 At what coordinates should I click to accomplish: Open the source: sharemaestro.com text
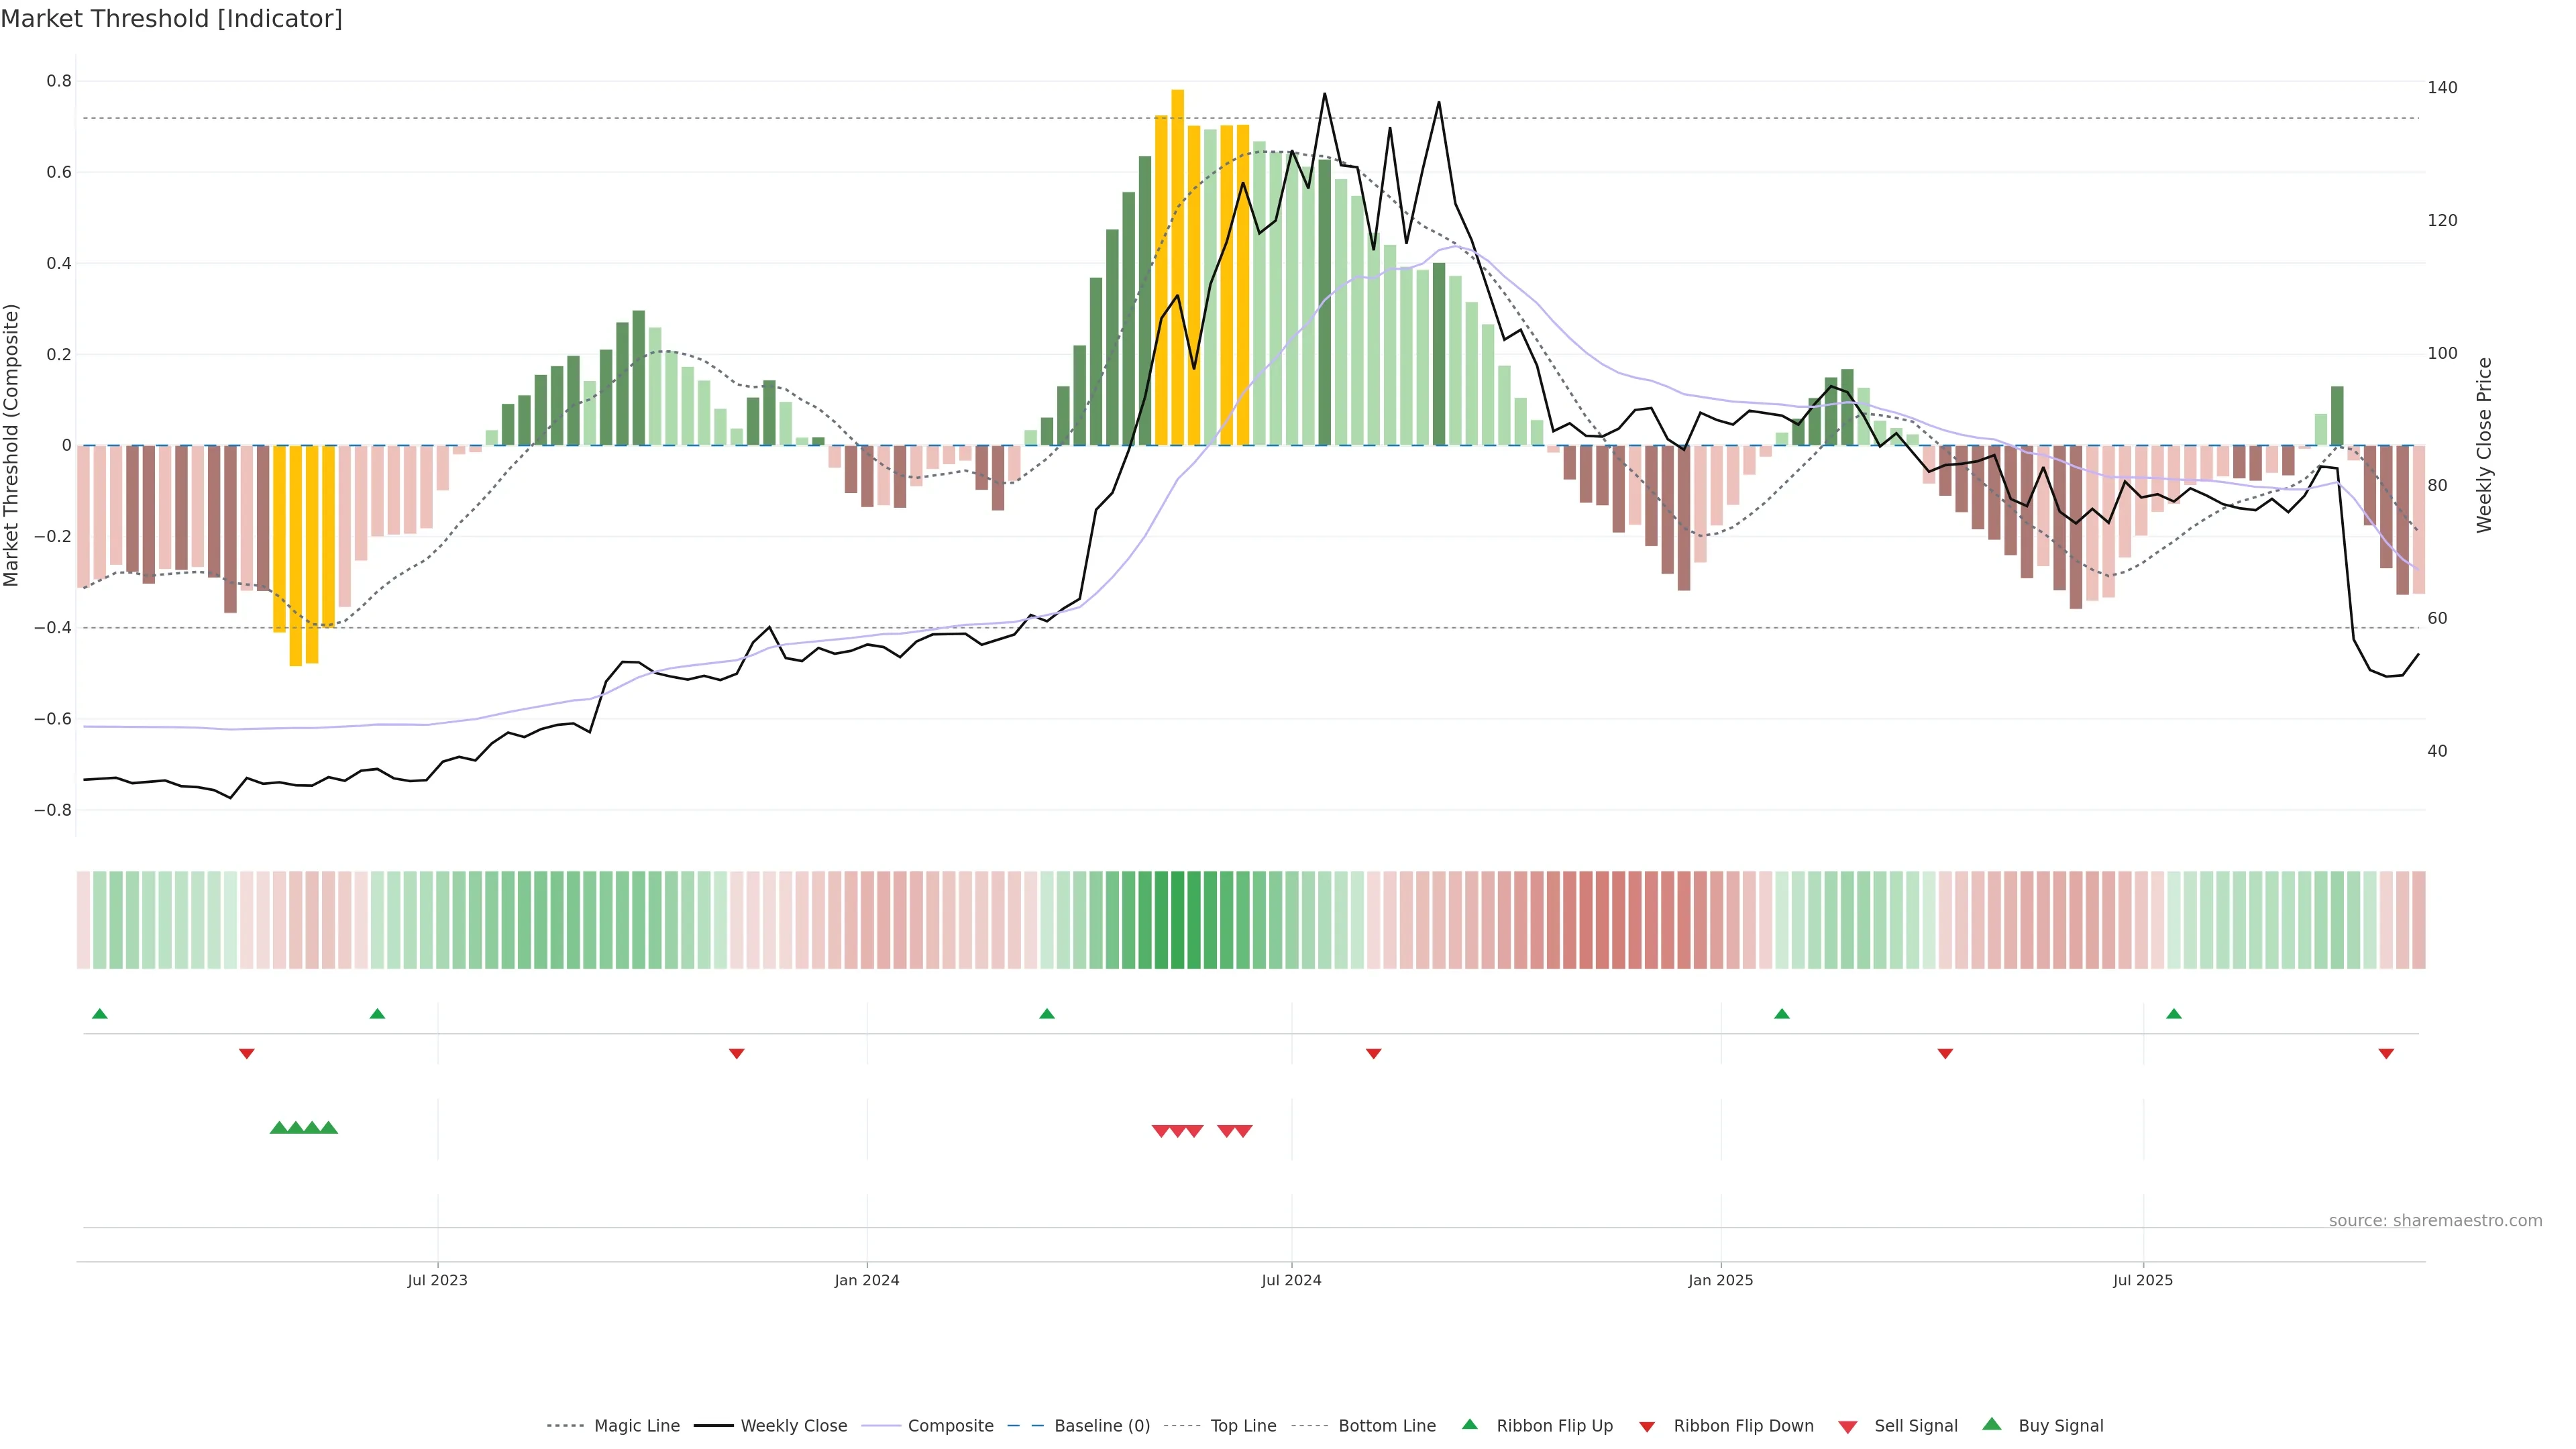point(2435,1221)
